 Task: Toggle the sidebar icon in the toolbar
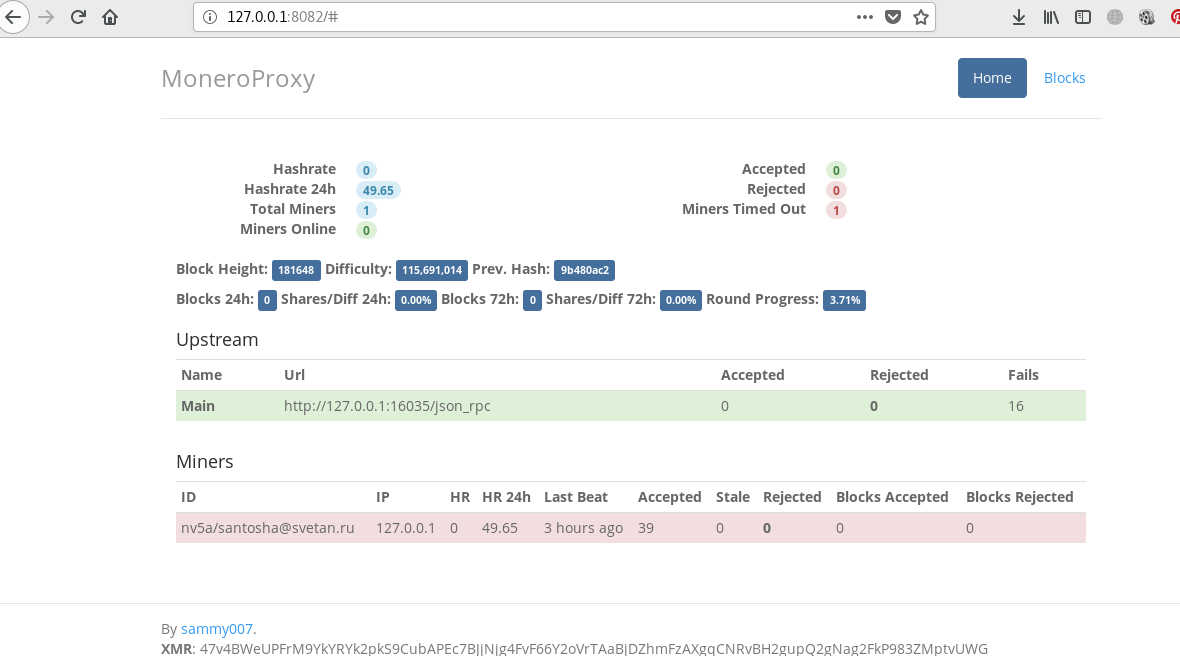(x=1083, y=17)
